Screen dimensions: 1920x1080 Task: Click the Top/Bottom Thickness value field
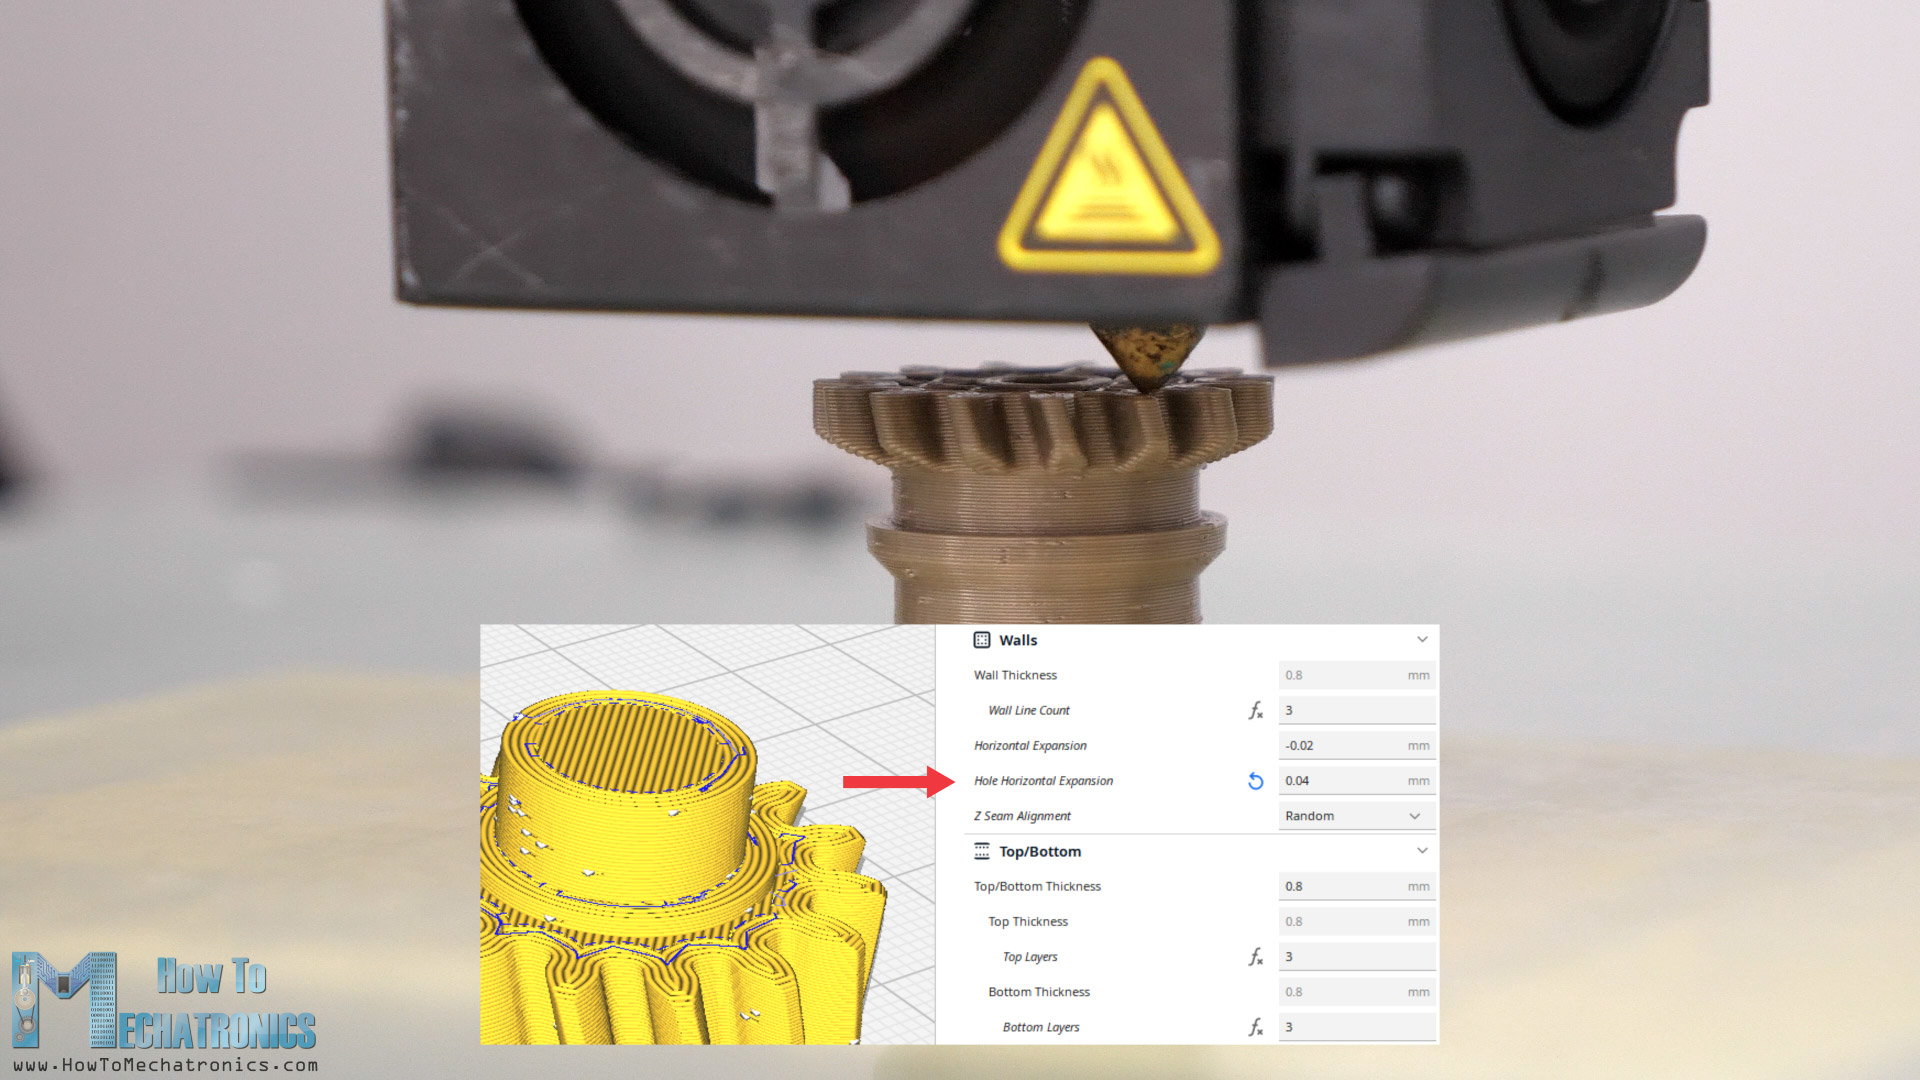(1355, 886)
